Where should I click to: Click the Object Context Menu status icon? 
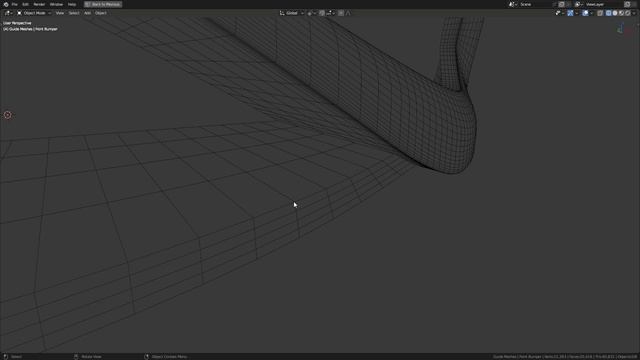(147, 357)
